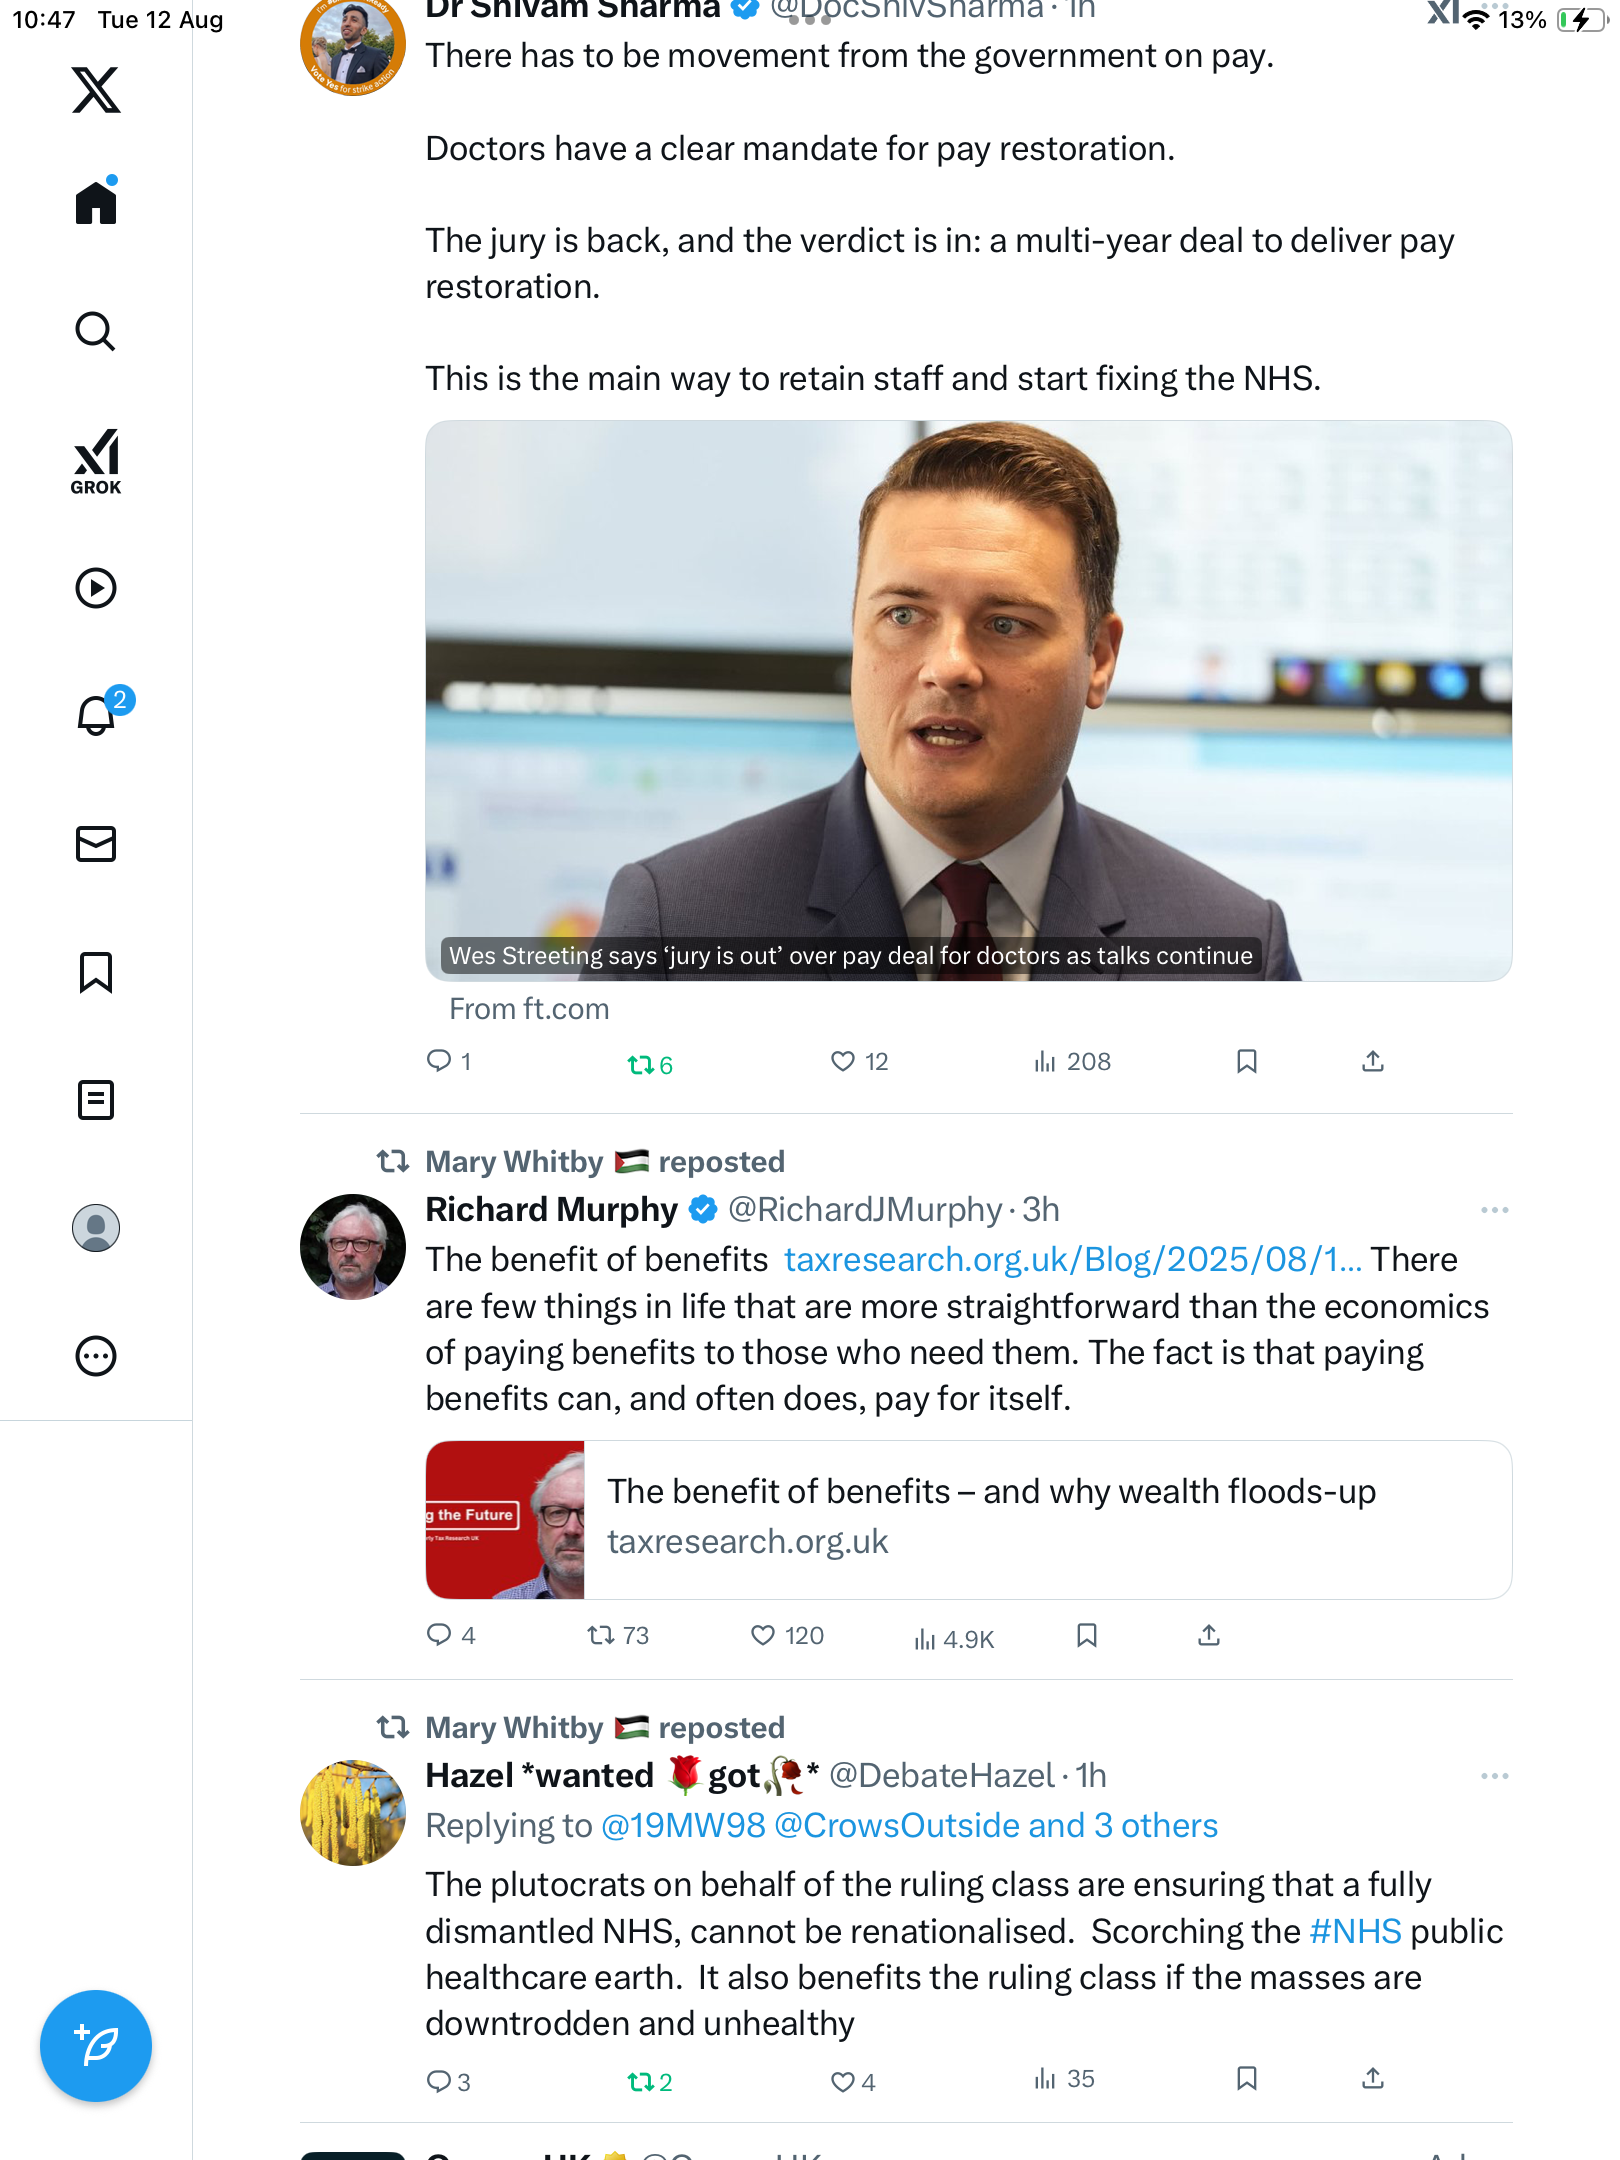Open the Notifications bell
Viewport: 1620px width, 2160px height.
click(x=96, y=715)
